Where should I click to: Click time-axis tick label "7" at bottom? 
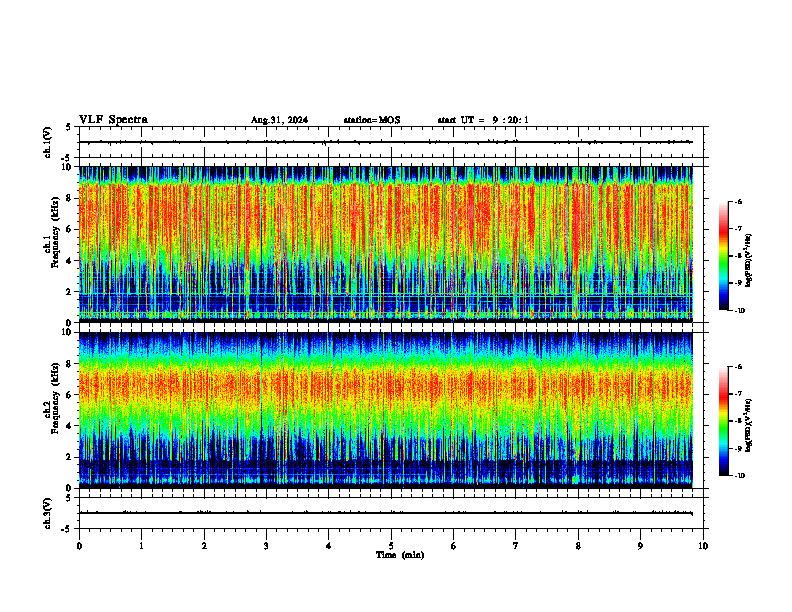click(516, 546)
